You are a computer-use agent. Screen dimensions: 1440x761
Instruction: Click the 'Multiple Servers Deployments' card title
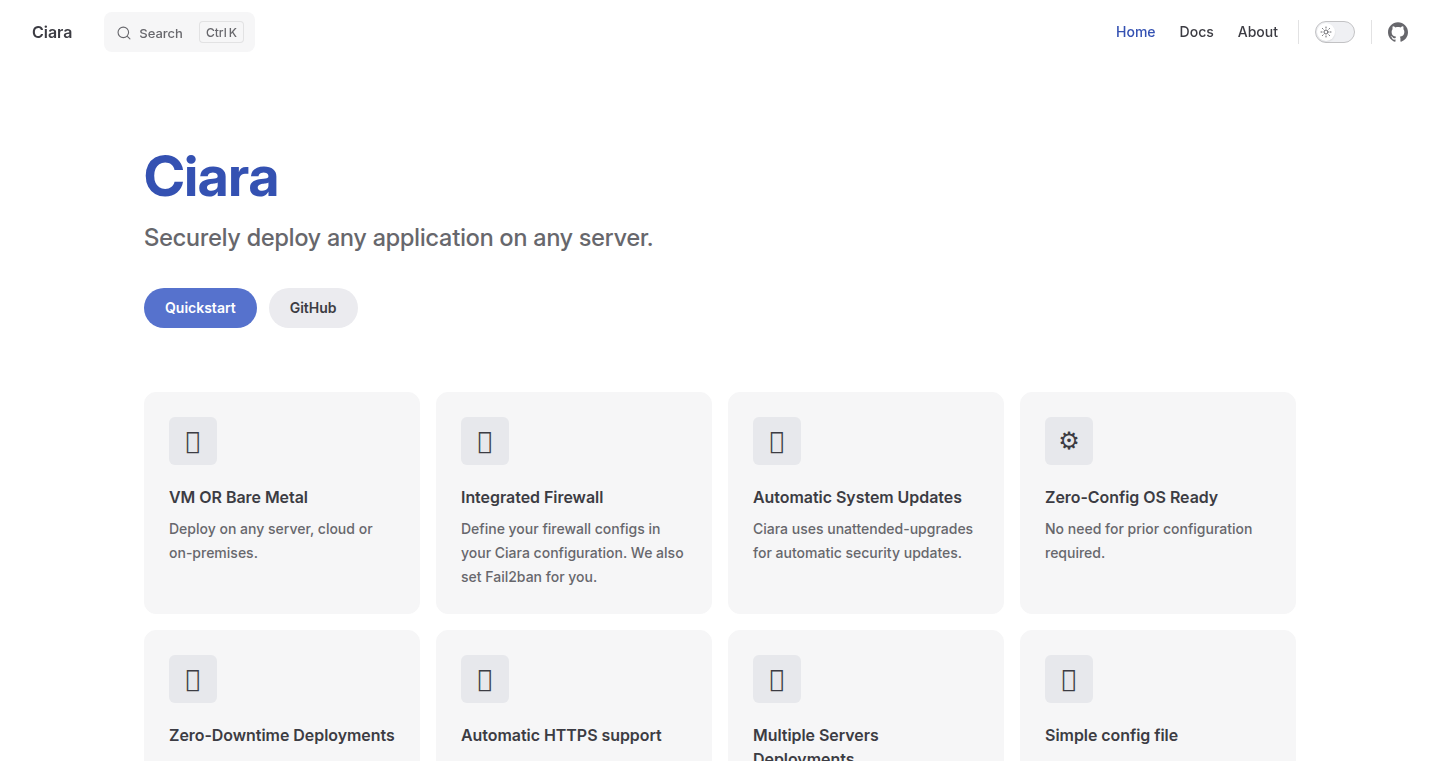(816, 746)
